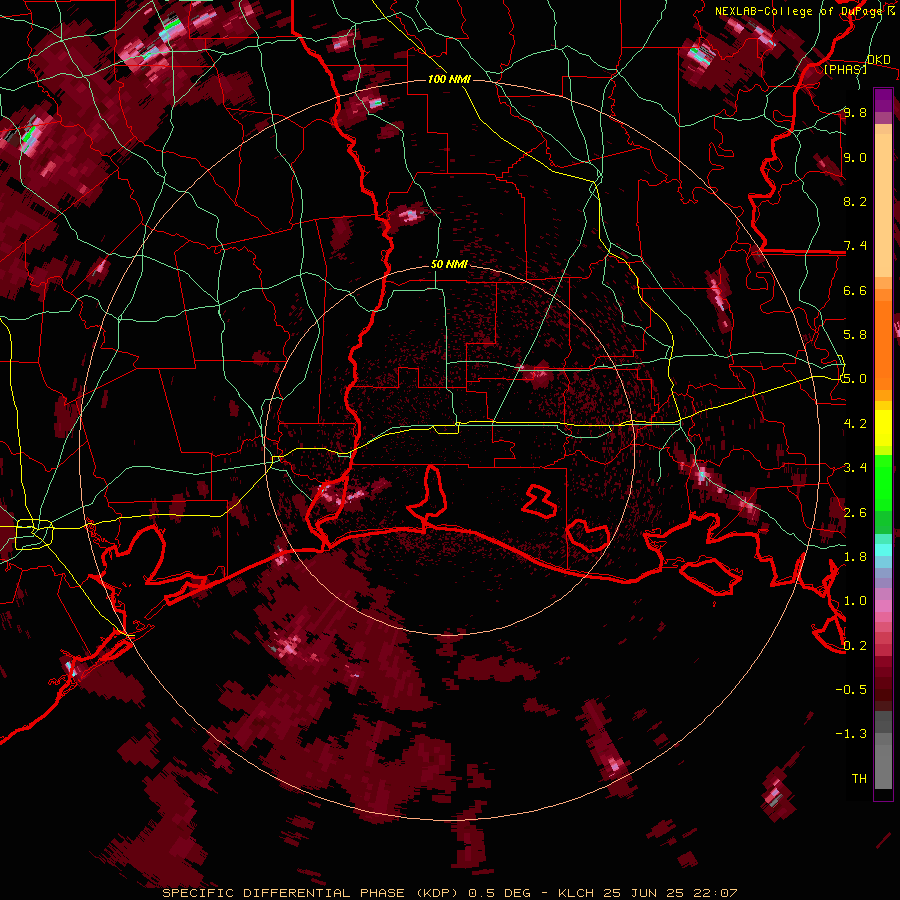This screenshot has height=900, width=900.
Task: Click the 1.0 scale value
Action: coord(855,601)
